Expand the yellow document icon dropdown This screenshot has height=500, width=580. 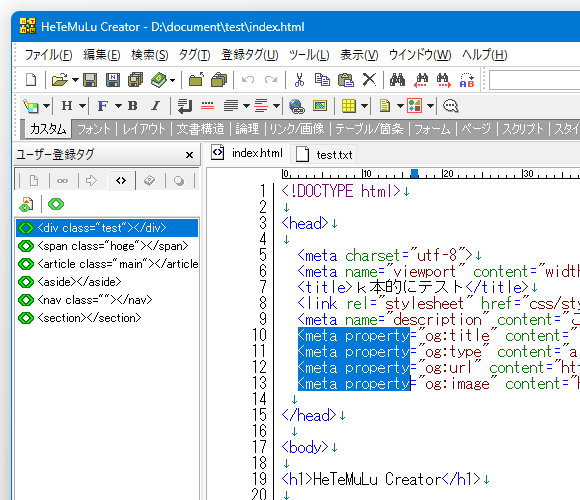[x=400, y=106]
